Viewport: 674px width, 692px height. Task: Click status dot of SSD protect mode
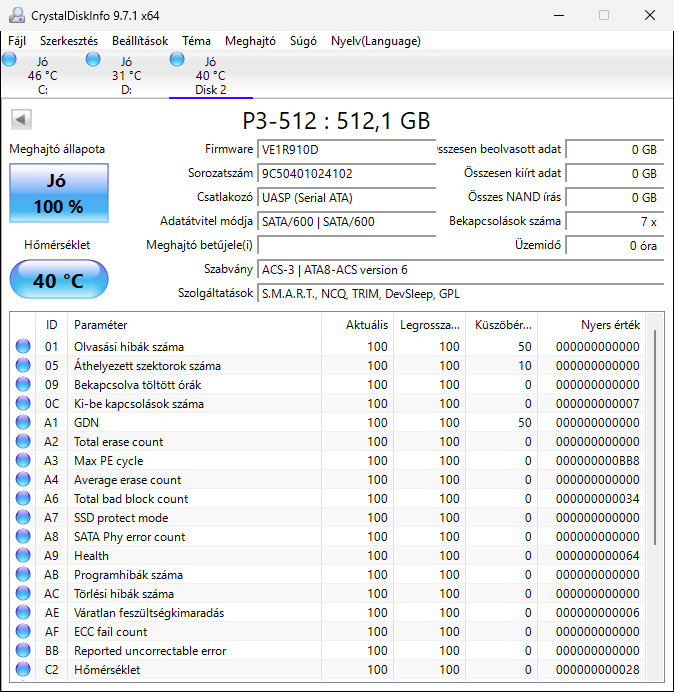(23, 517)
